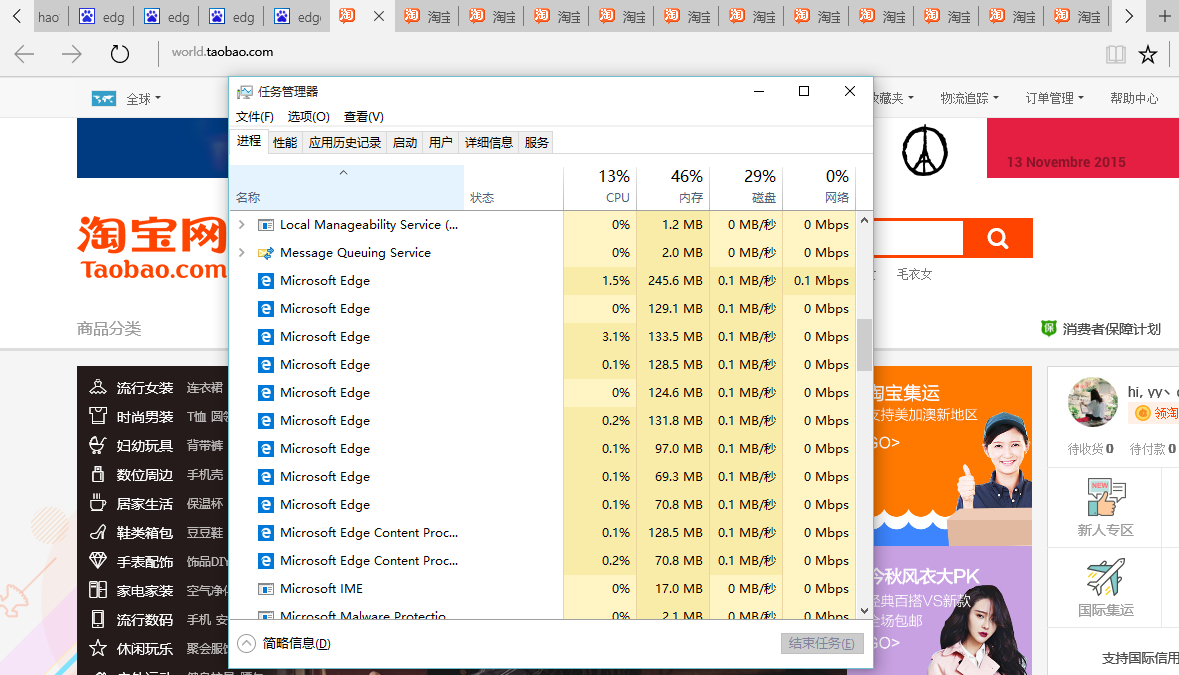Sort by 网络 column header
Screen dimensions: 1179x675
819,187
